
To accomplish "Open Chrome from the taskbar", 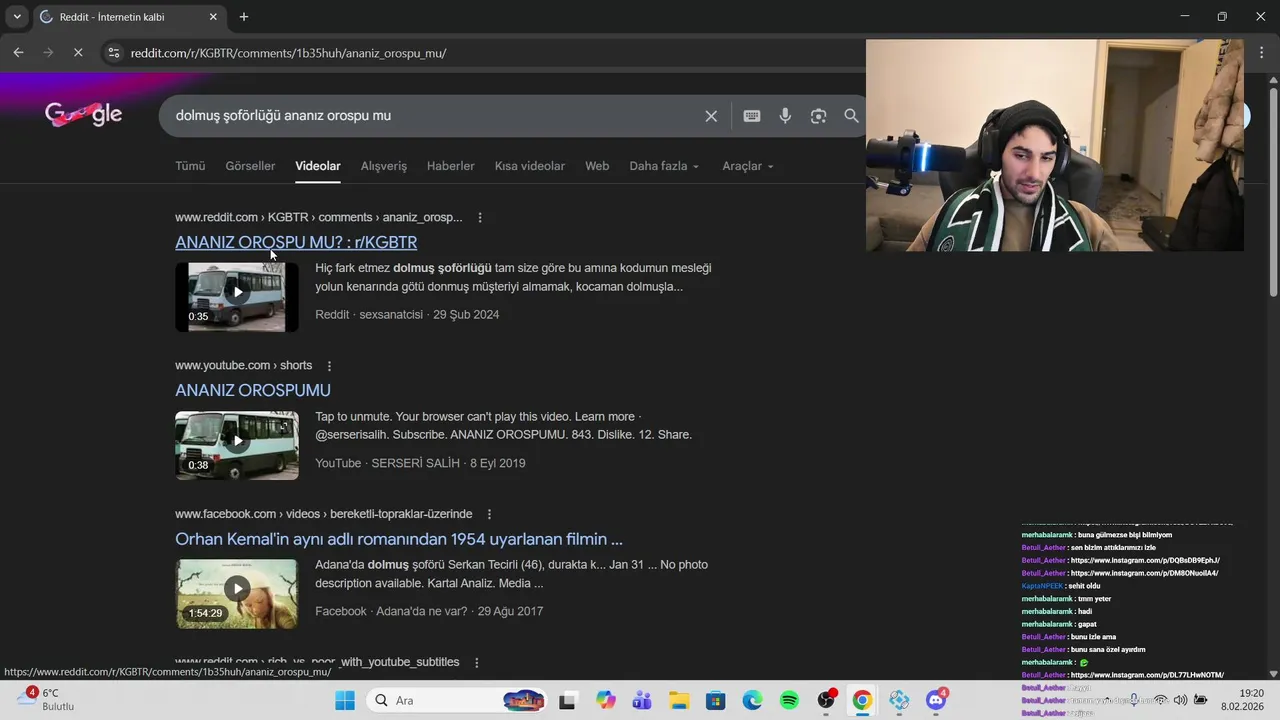I will click(x=862, y=700).
